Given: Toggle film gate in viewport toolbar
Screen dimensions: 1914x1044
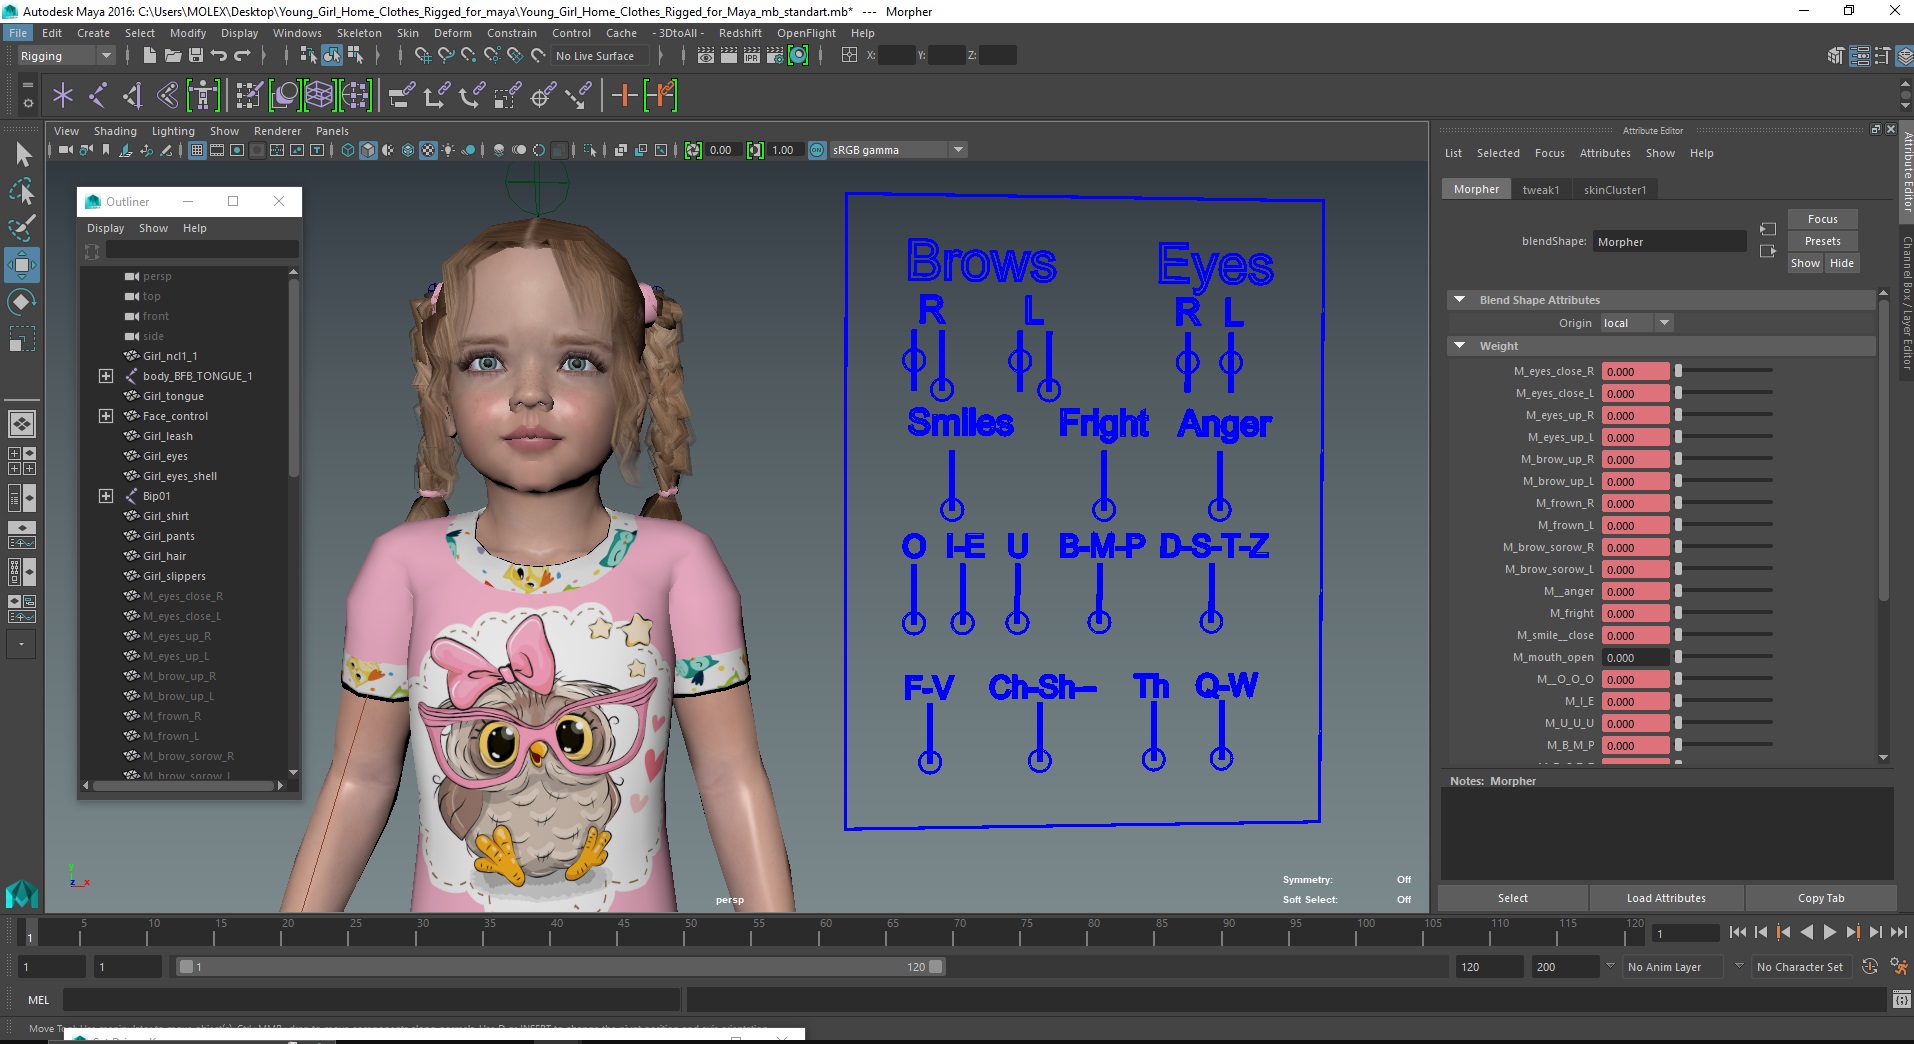Looking at the screenshot, I should click(x=217, y=150).
